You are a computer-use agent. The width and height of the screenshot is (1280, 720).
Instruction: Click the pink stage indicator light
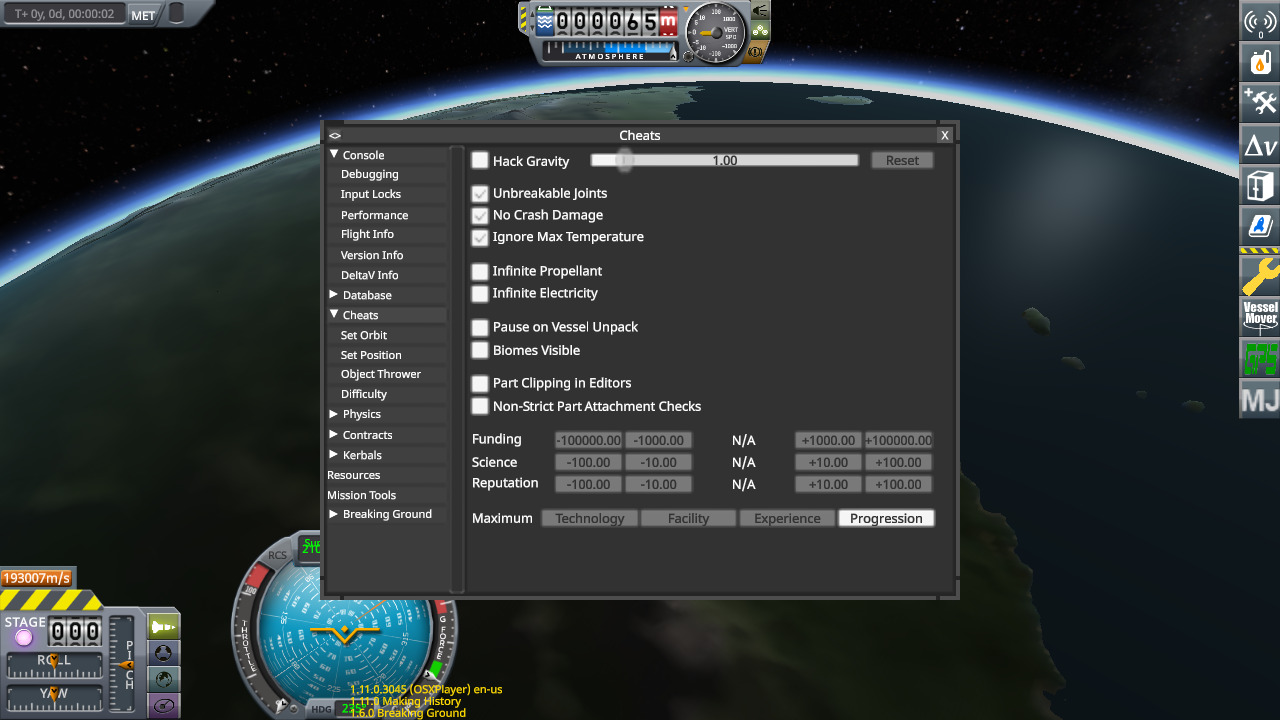(x=24, y=638)
